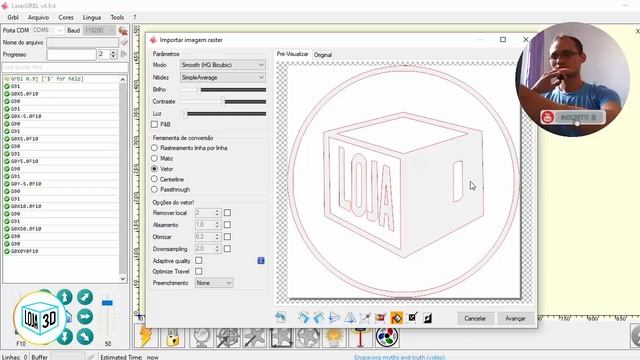This screenshot has height=360, width=640.
Task: Flip image vertically using the upright triangle icon
Action: click(350, 318)
